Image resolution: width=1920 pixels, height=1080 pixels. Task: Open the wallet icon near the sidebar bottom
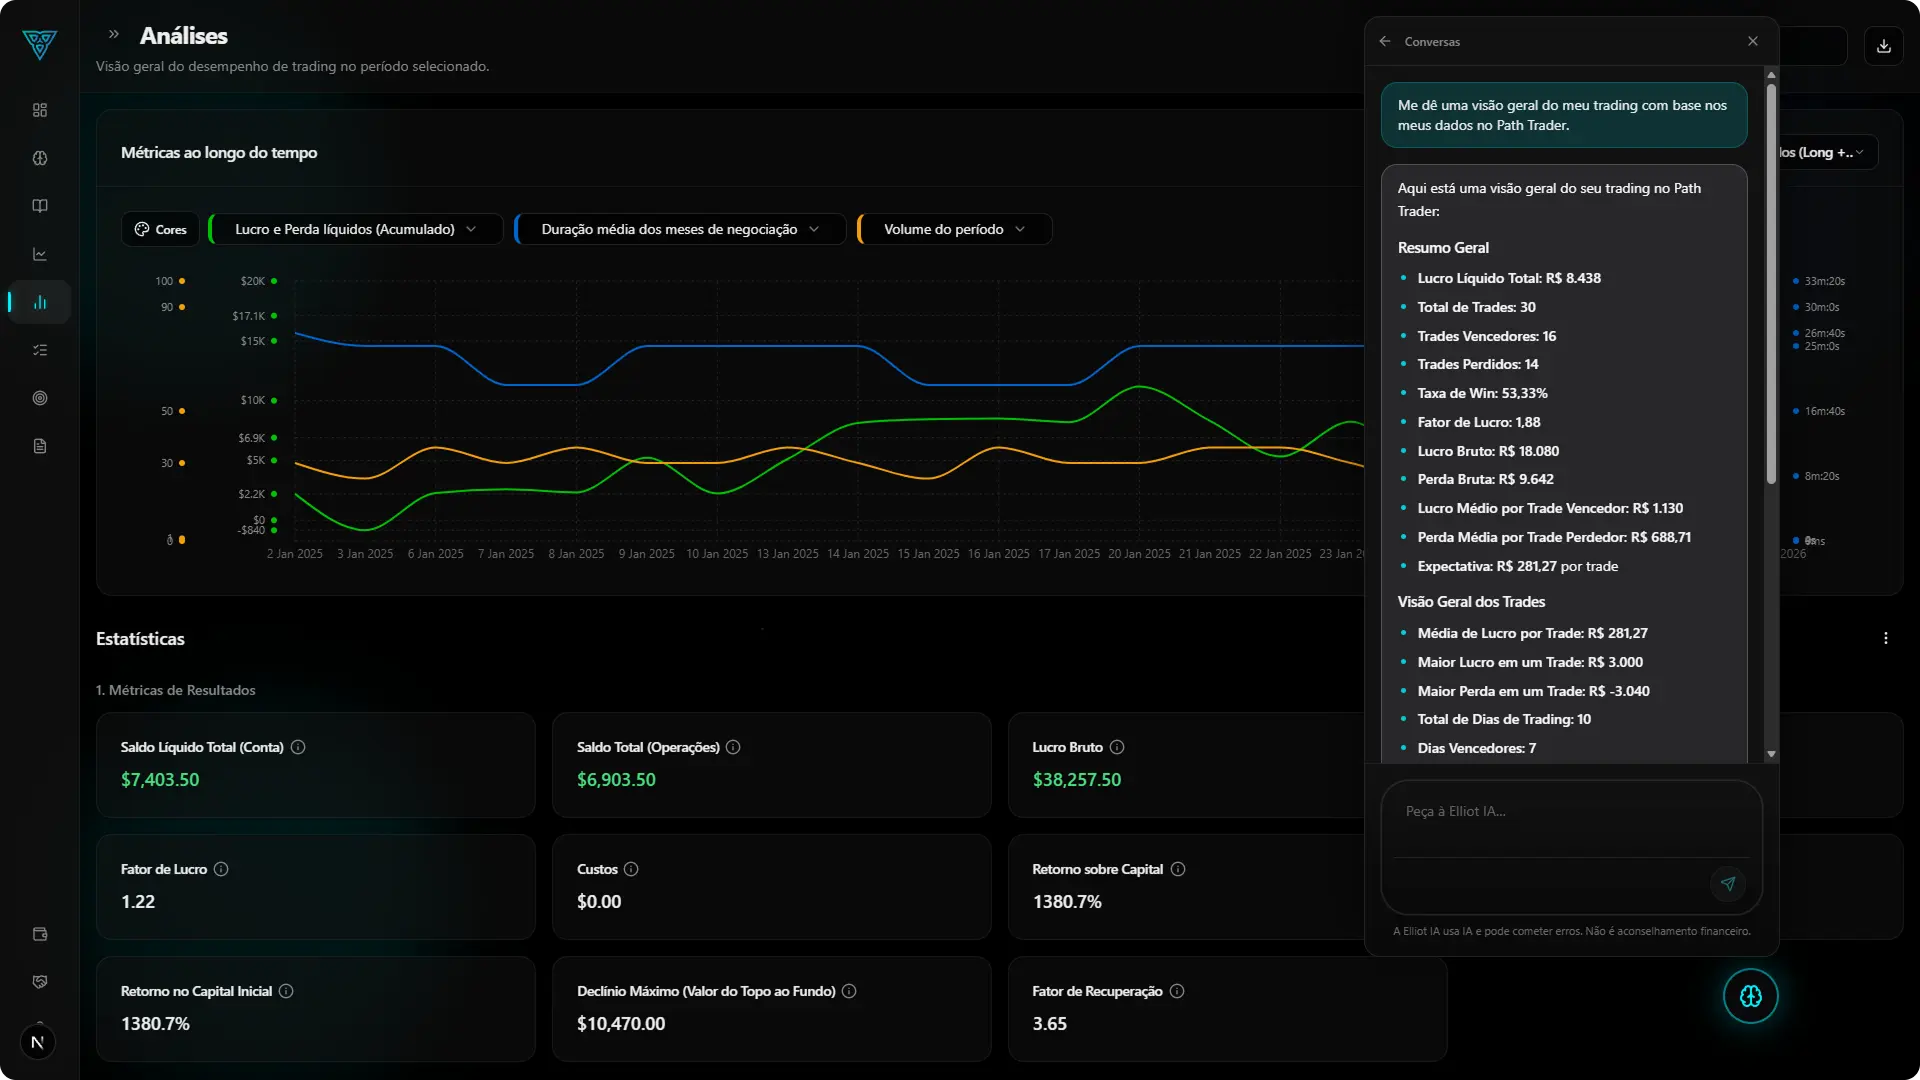39,934
